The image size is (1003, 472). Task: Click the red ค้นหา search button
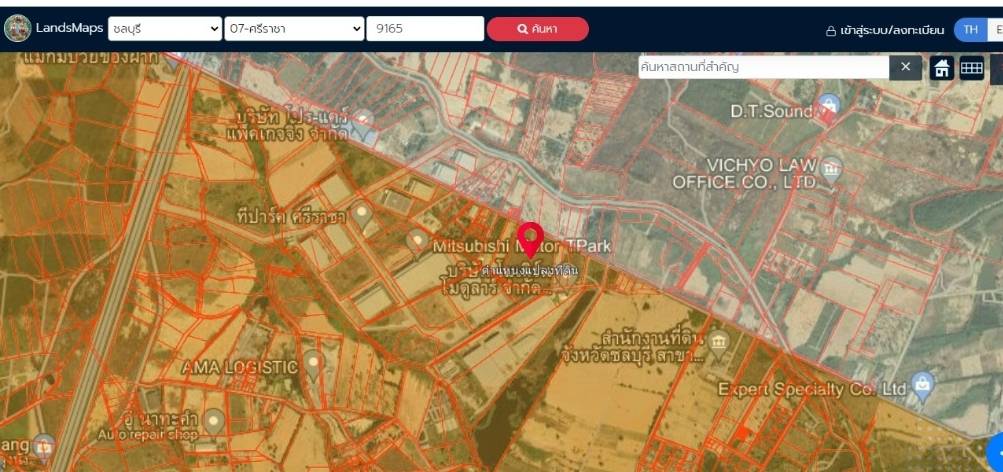coord(537,29)
